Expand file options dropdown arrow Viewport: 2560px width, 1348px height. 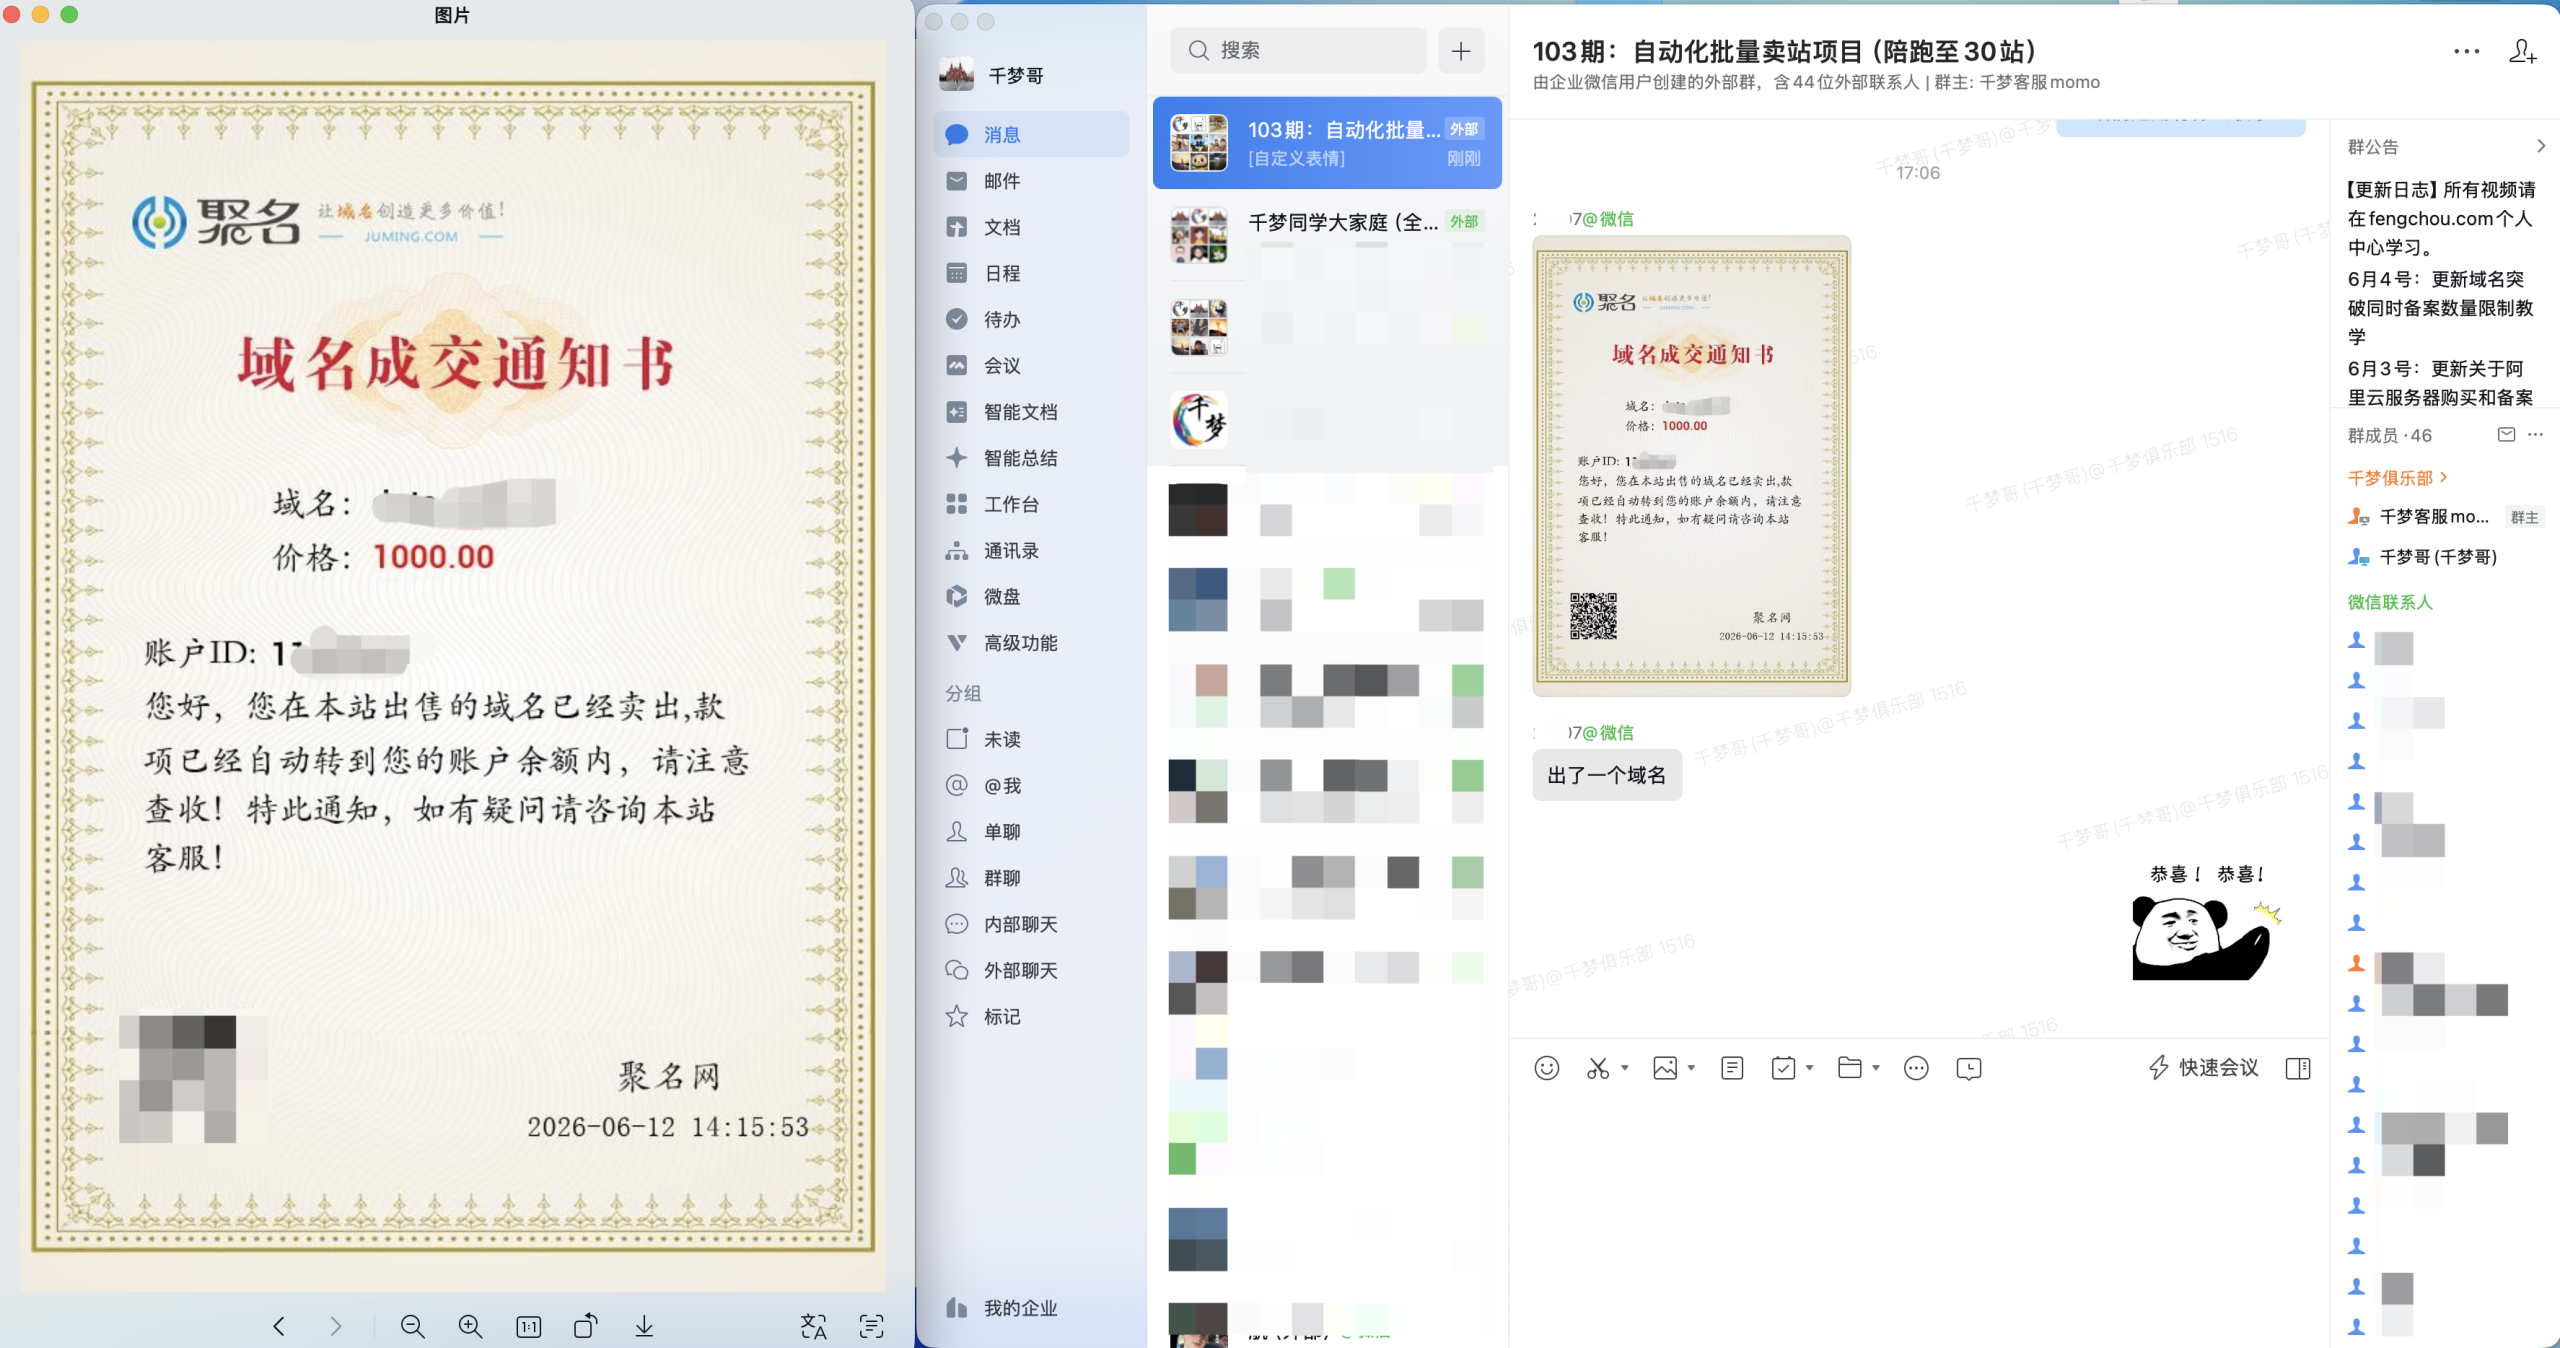tap(1876, 1068)
